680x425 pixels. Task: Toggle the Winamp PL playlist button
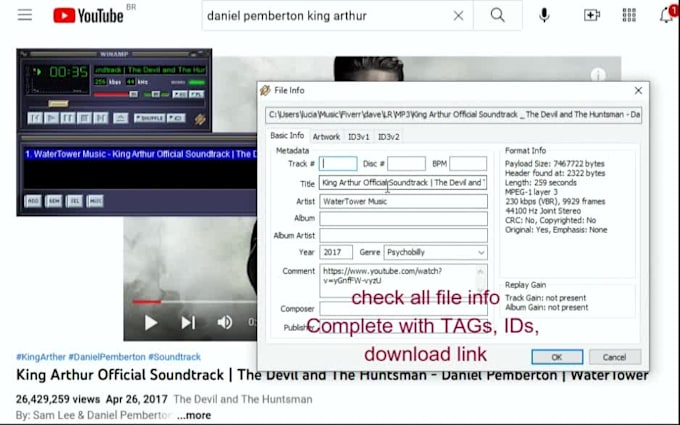[196, 94]
